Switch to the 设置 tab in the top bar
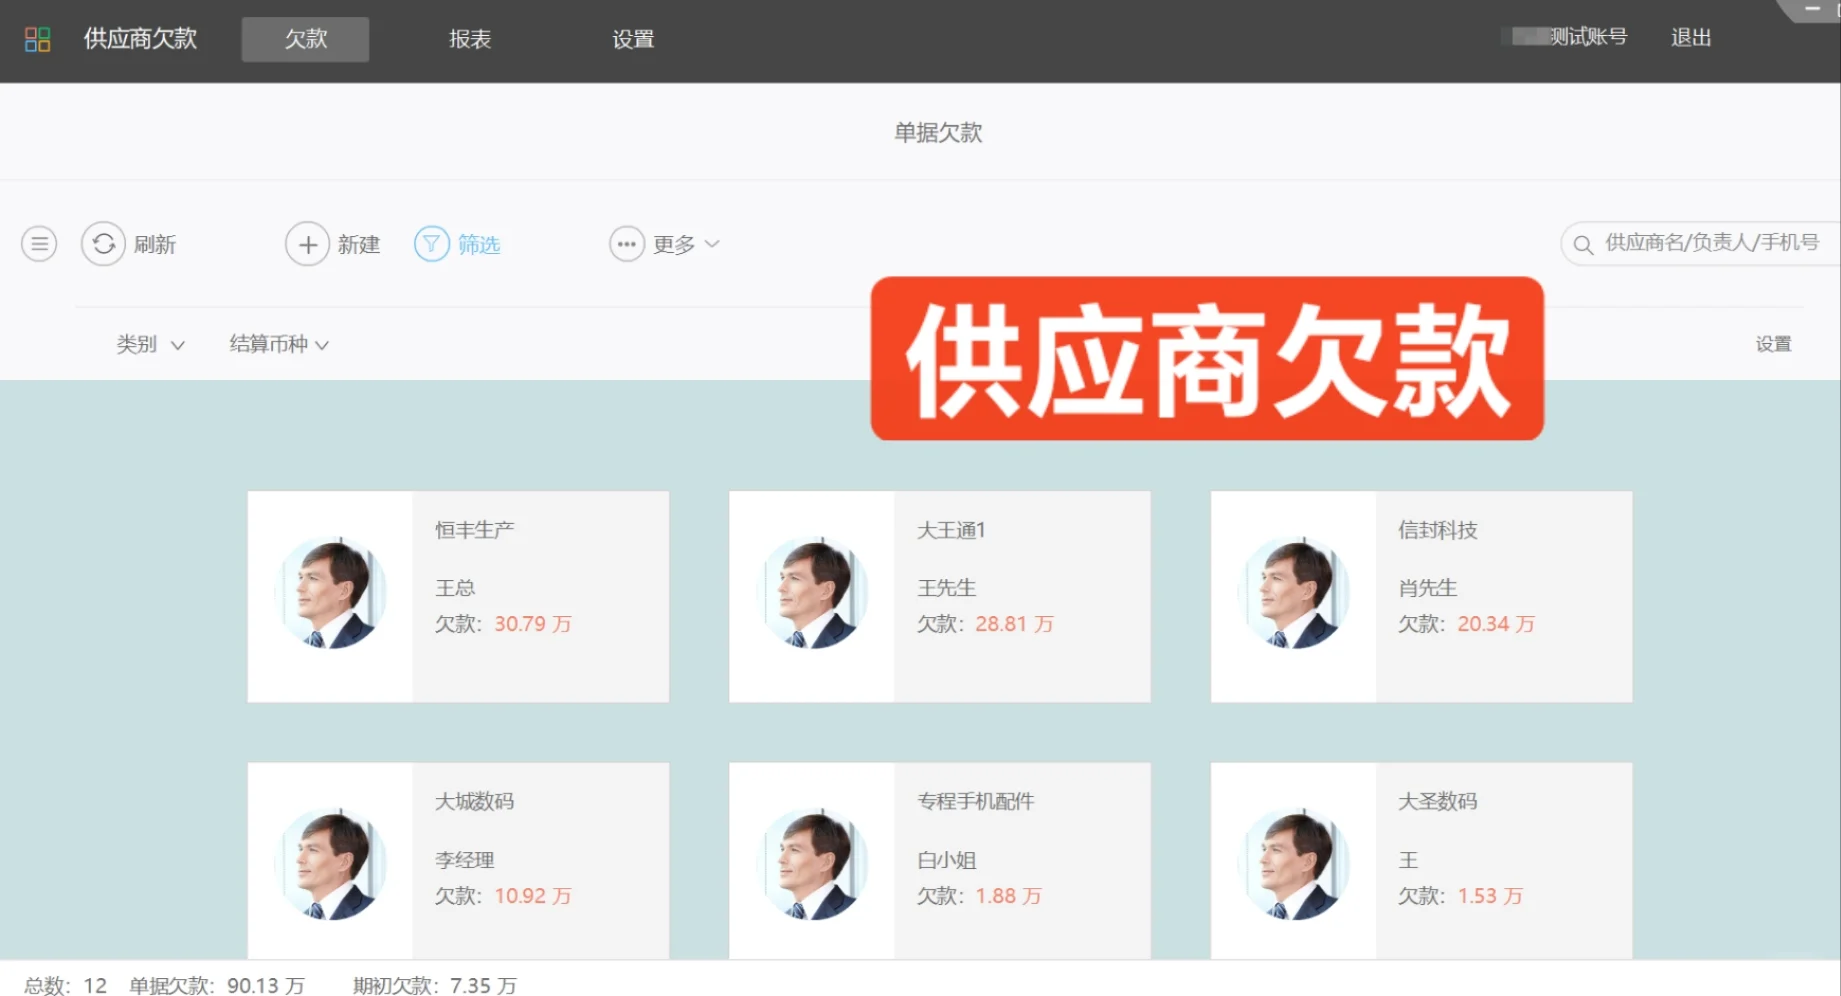This screenshot has width=1841, height=996. coord(632,39)
